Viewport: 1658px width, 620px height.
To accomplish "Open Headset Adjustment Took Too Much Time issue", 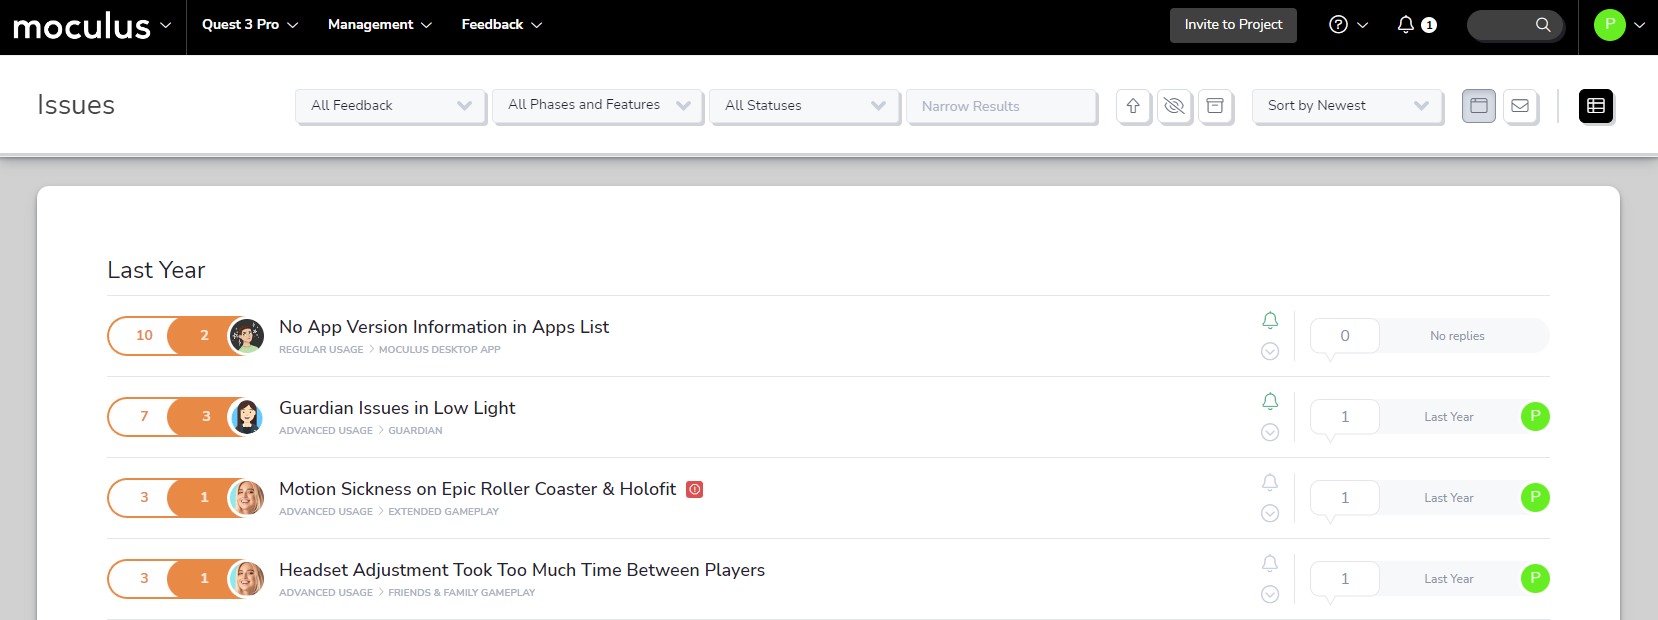I will 521,570.
